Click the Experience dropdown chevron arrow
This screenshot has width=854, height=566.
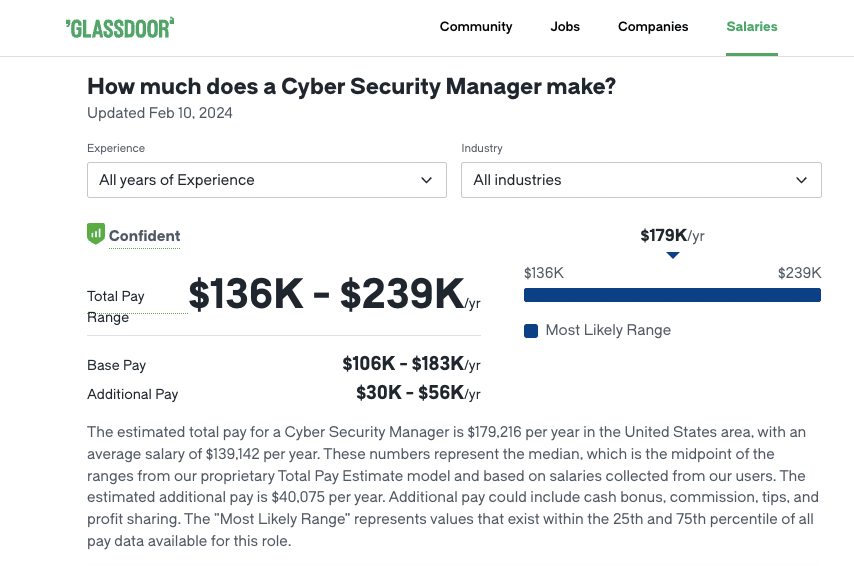coord(426,180)
